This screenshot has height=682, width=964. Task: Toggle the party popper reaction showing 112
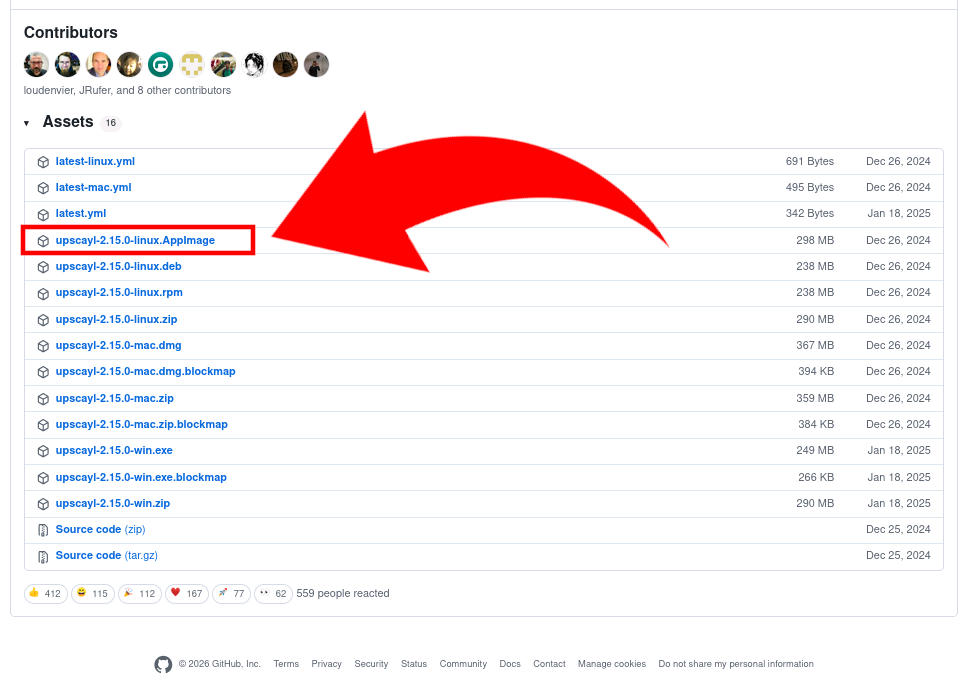(x=140, y=593)
